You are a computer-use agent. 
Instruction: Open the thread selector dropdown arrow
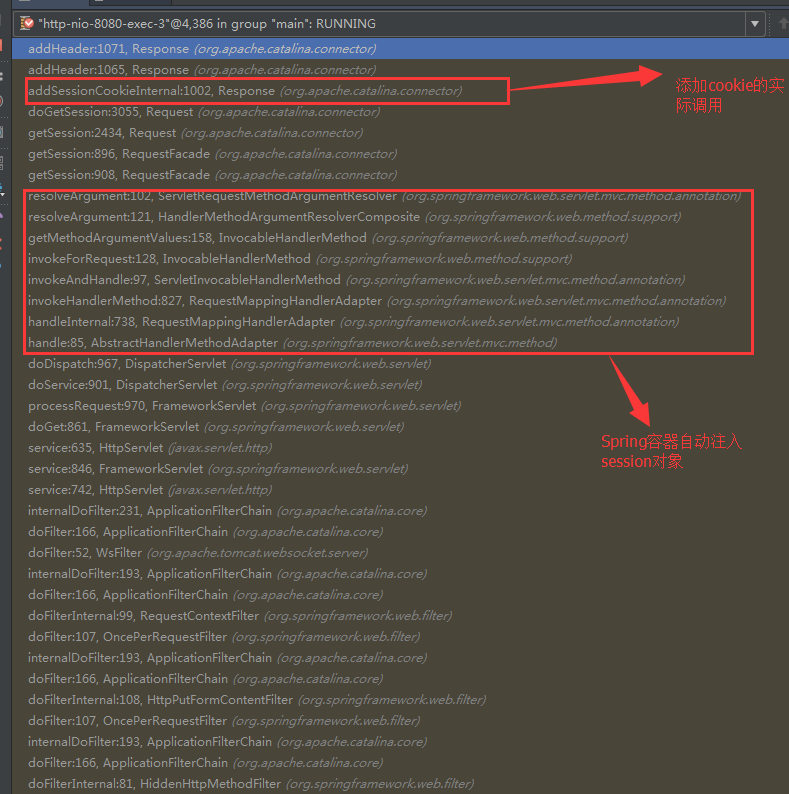click(x=755, y=24)
